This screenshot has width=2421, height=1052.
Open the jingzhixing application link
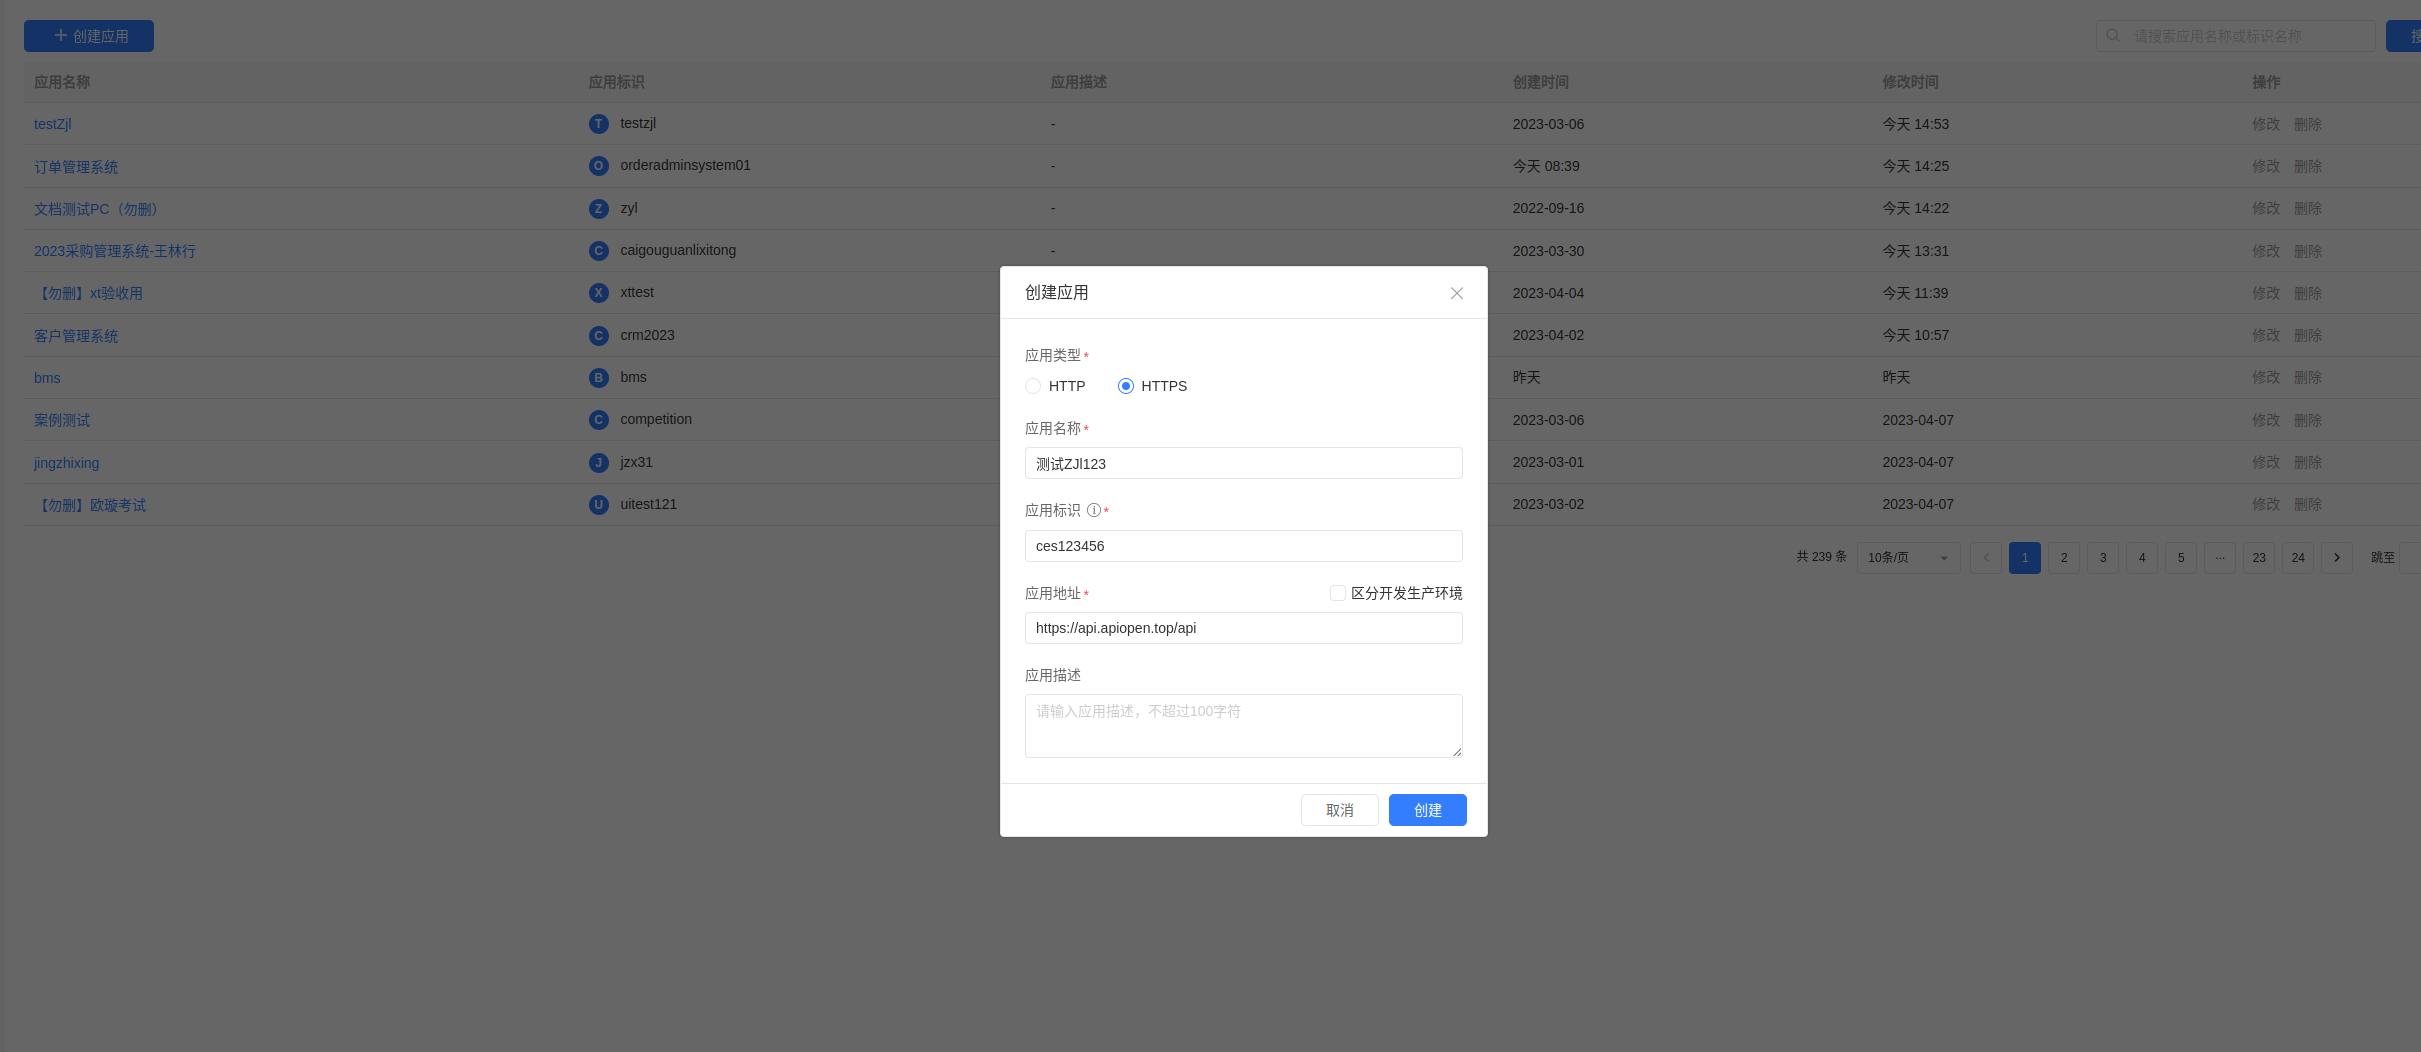[66, 463]
